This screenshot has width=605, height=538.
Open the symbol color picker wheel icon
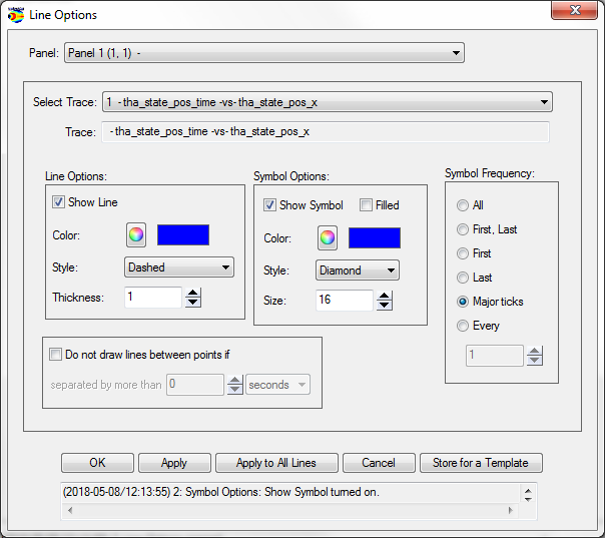327,238
